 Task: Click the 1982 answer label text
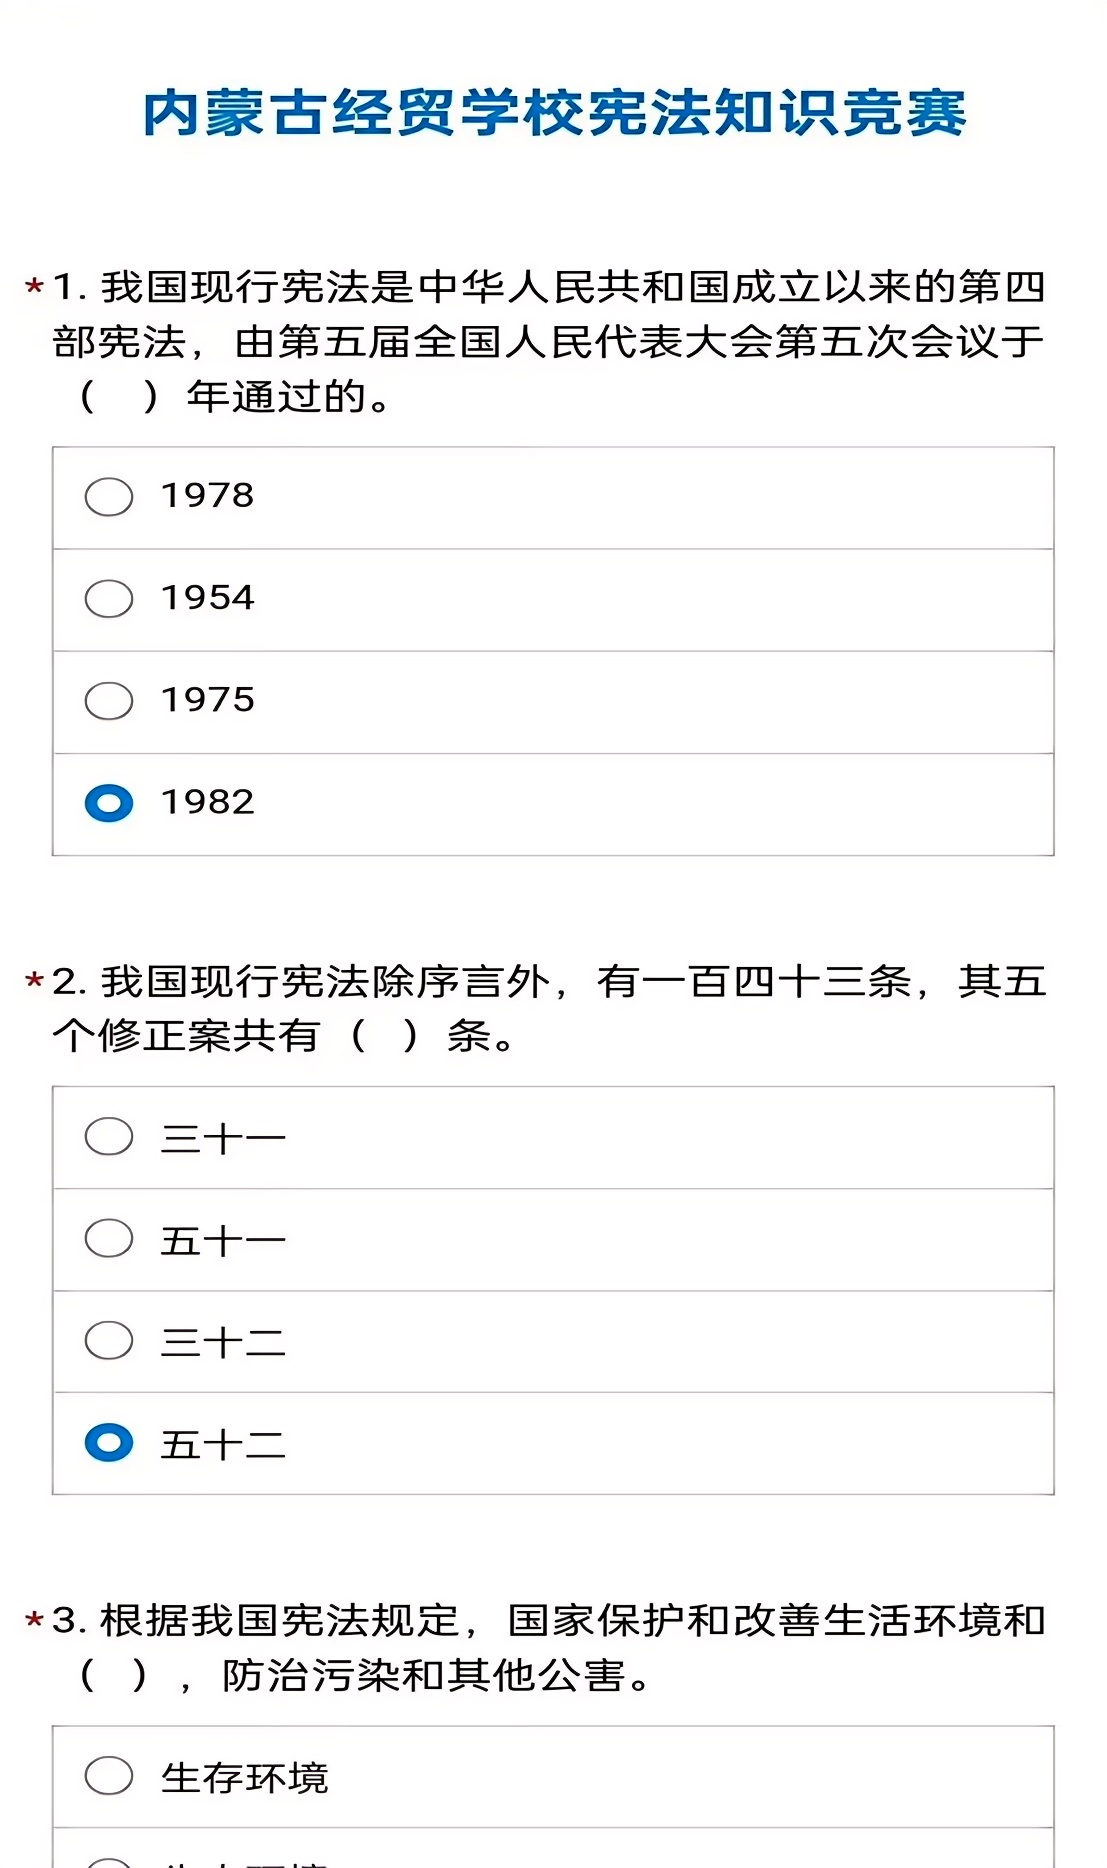208,802
